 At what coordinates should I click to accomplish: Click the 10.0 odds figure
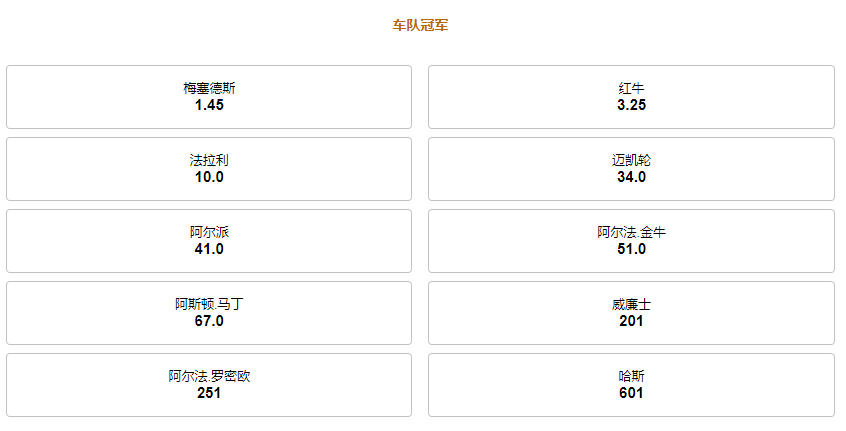click(x=209, y=177)
